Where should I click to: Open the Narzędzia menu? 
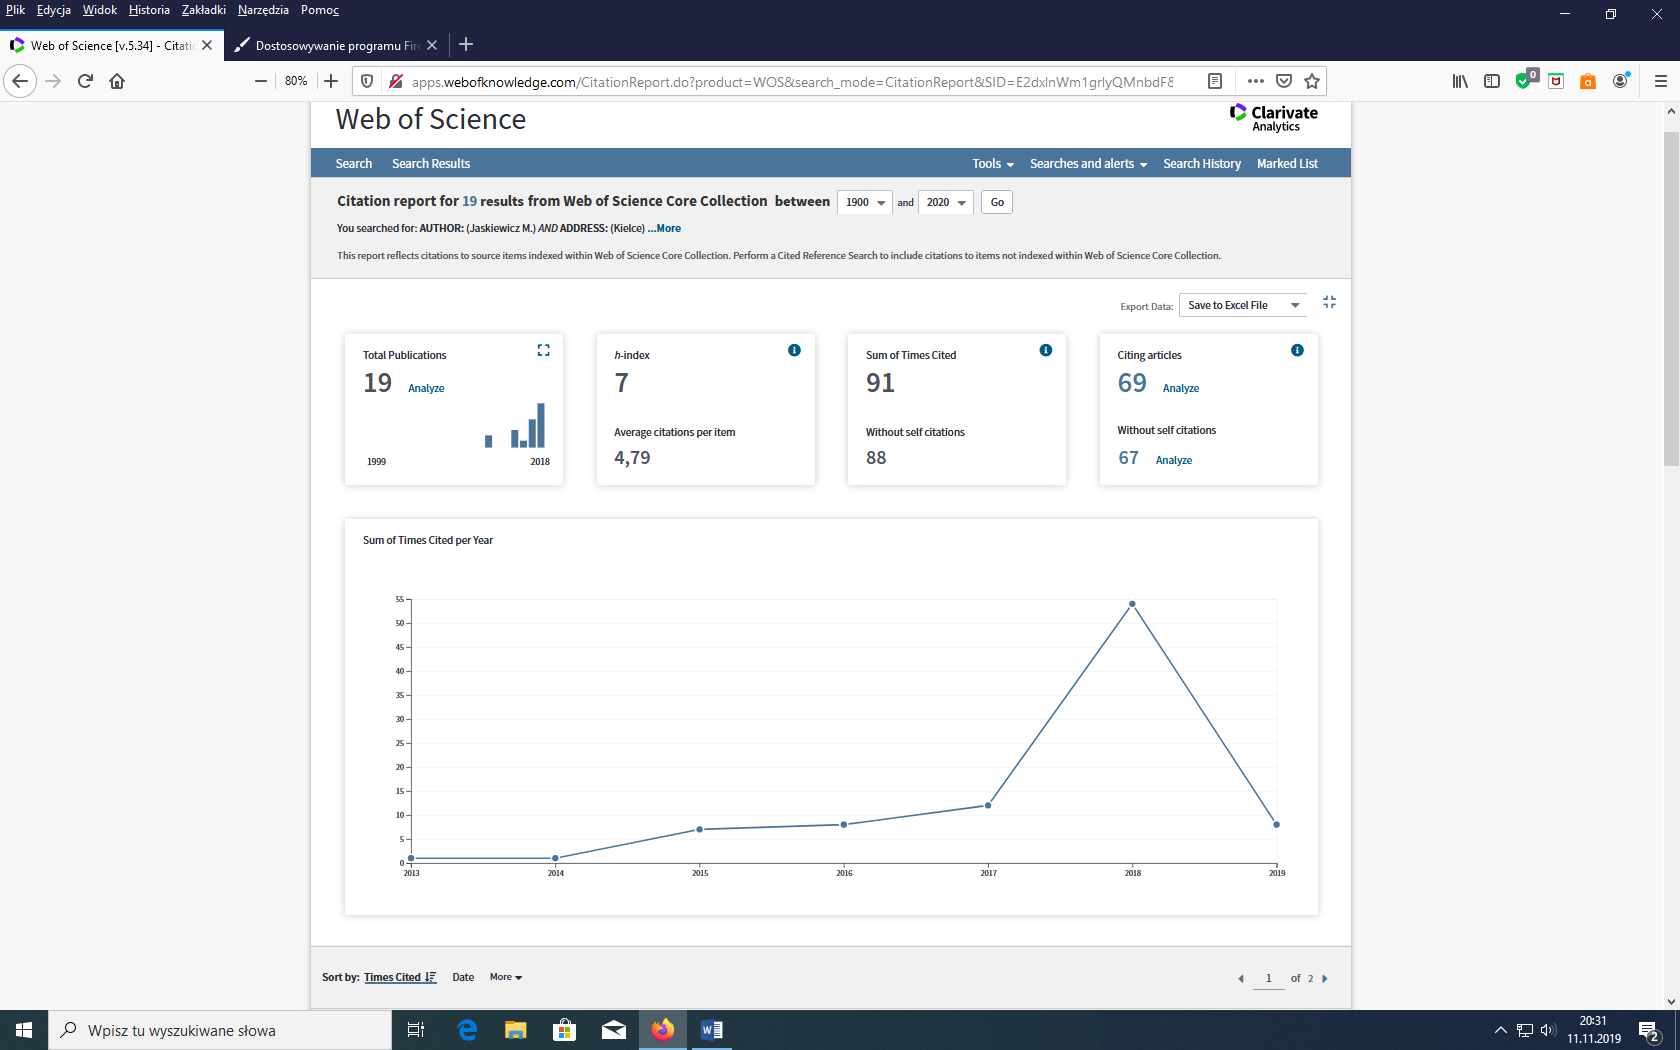[x=263, y=10]
